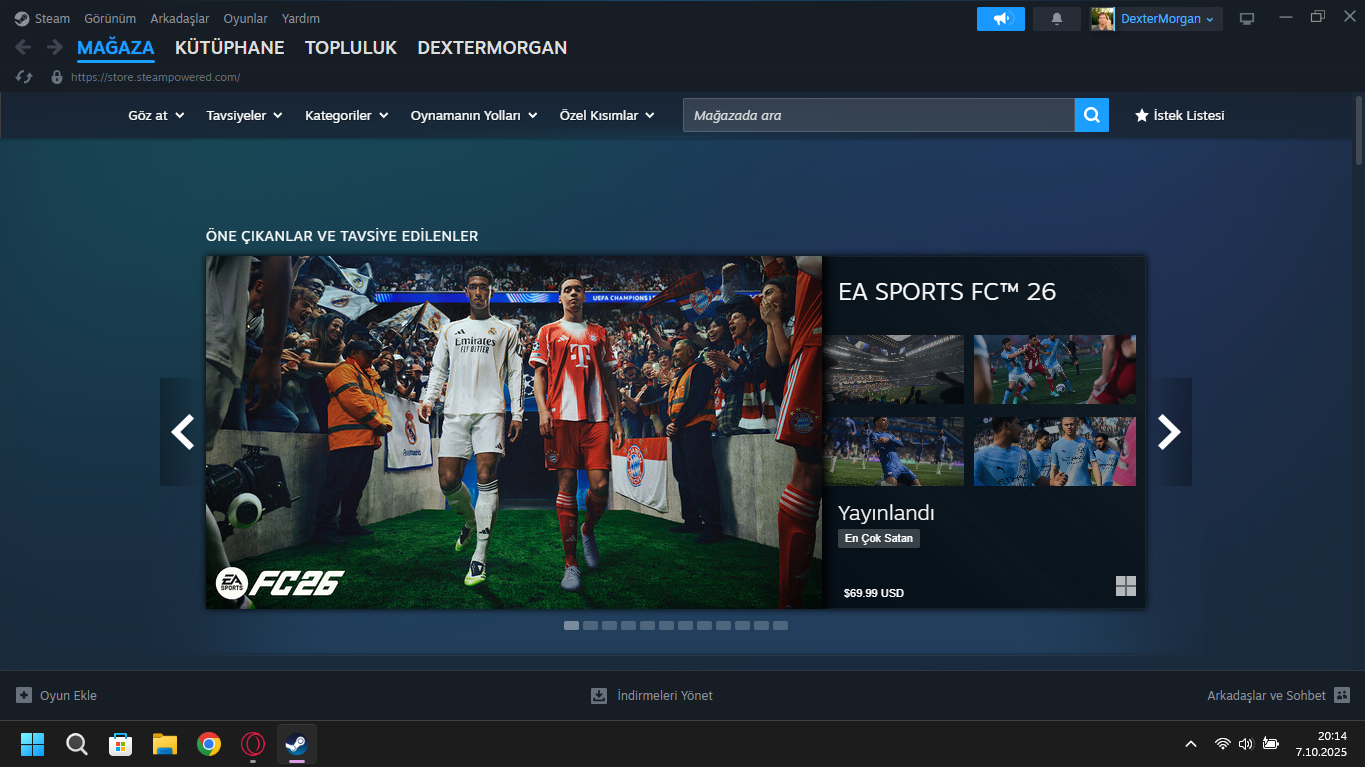Expand the Özel Kısımlar dropdown

click(x=607, y=115)
